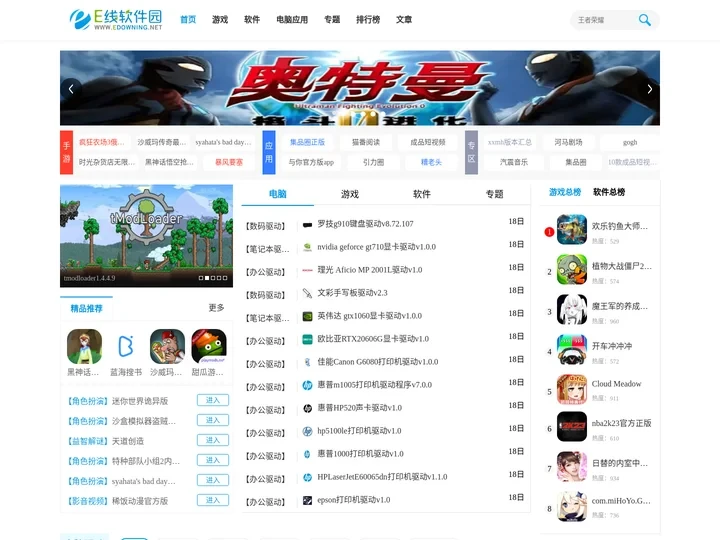Open the tModLoader slideshow image

(146, 236)
